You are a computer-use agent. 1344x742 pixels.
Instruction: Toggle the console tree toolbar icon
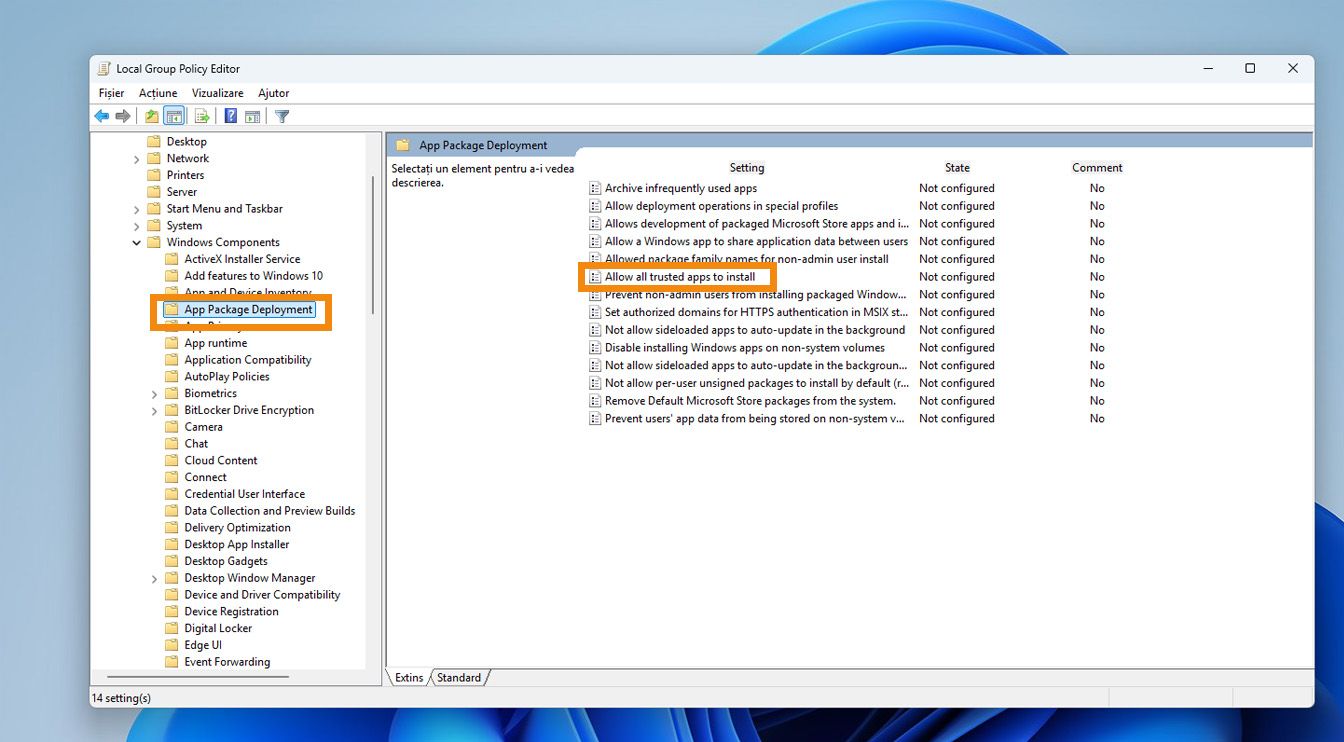pyautogui.click(x=174, y=116)
